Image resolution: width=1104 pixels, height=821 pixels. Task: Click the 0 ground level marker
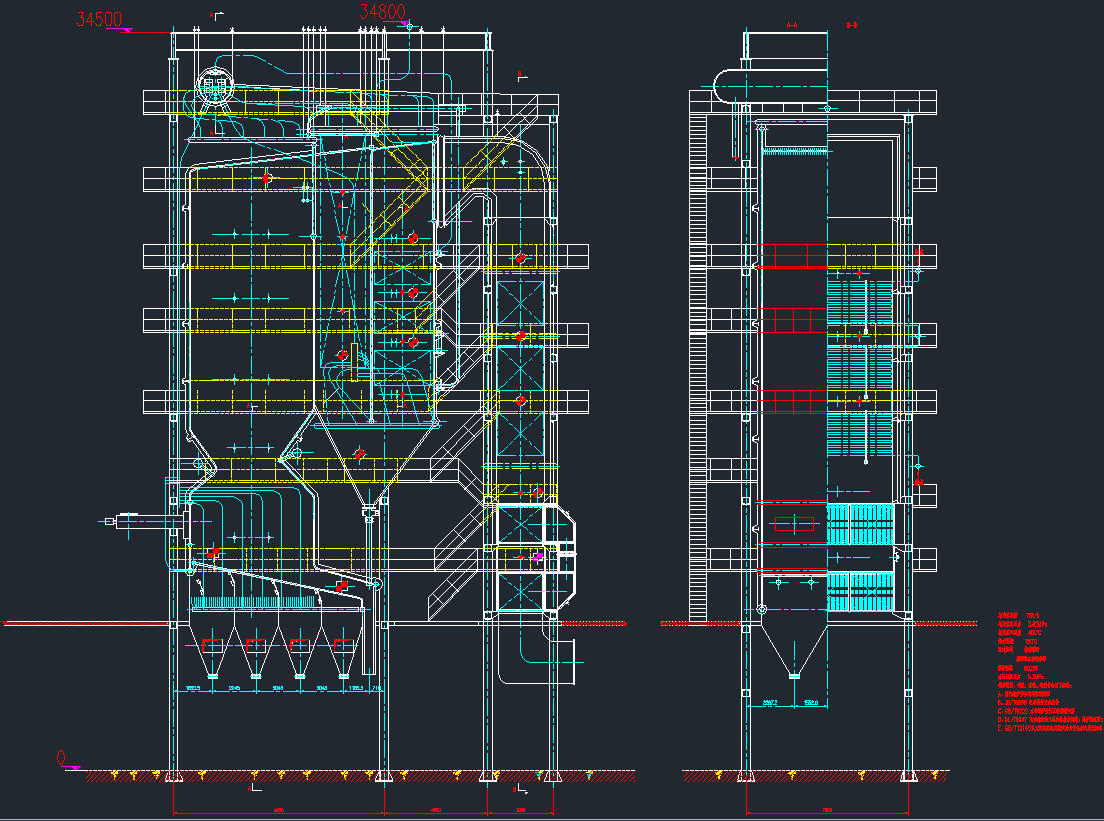click(x=61, y=757)
